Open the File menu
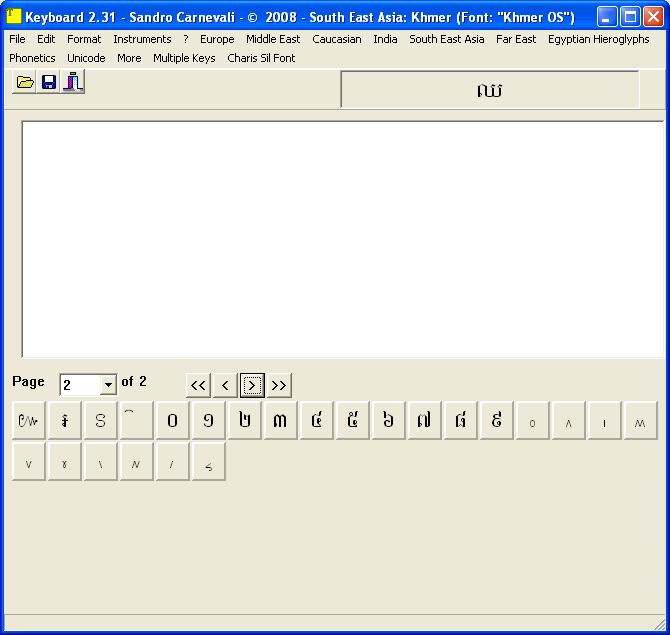670x635 pixels. 17,39
